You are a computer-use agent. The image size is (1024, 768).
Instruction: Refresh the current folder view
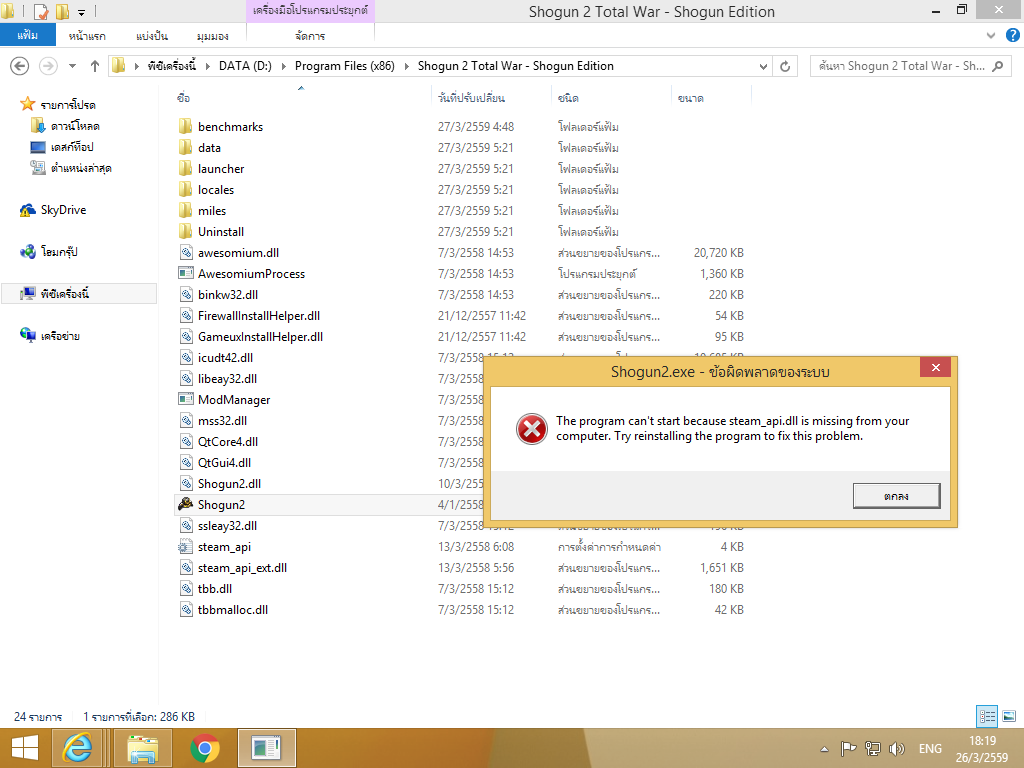click(x=786, y=66)
